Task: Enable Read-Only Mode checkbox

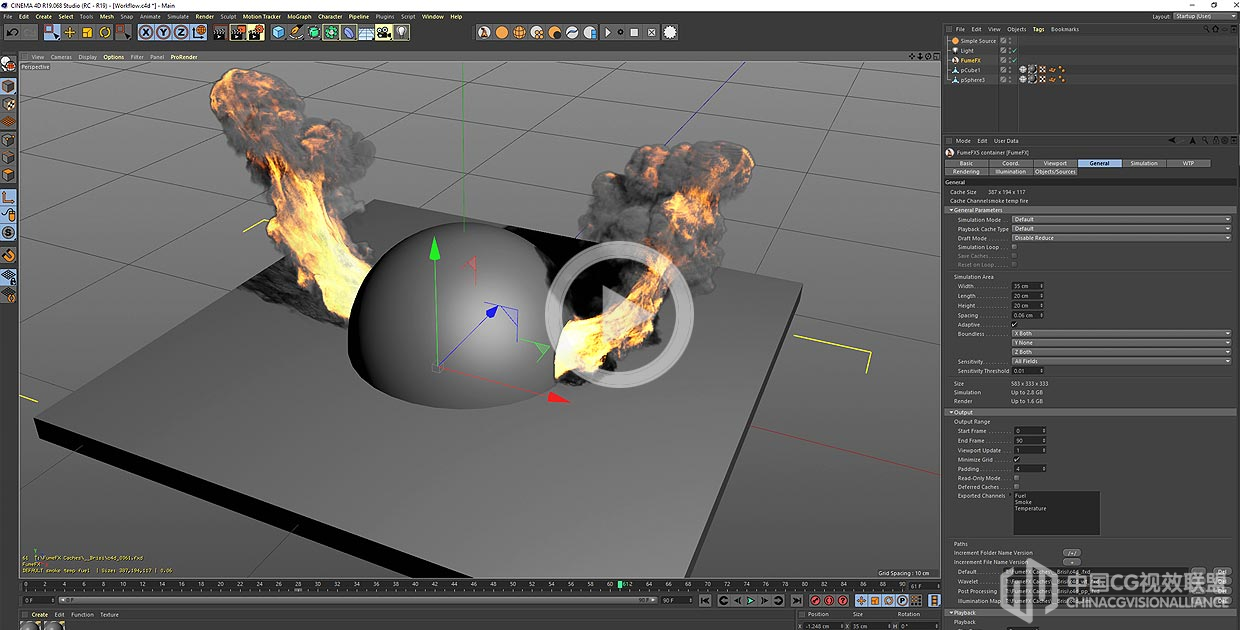Action: (1016, 478)
